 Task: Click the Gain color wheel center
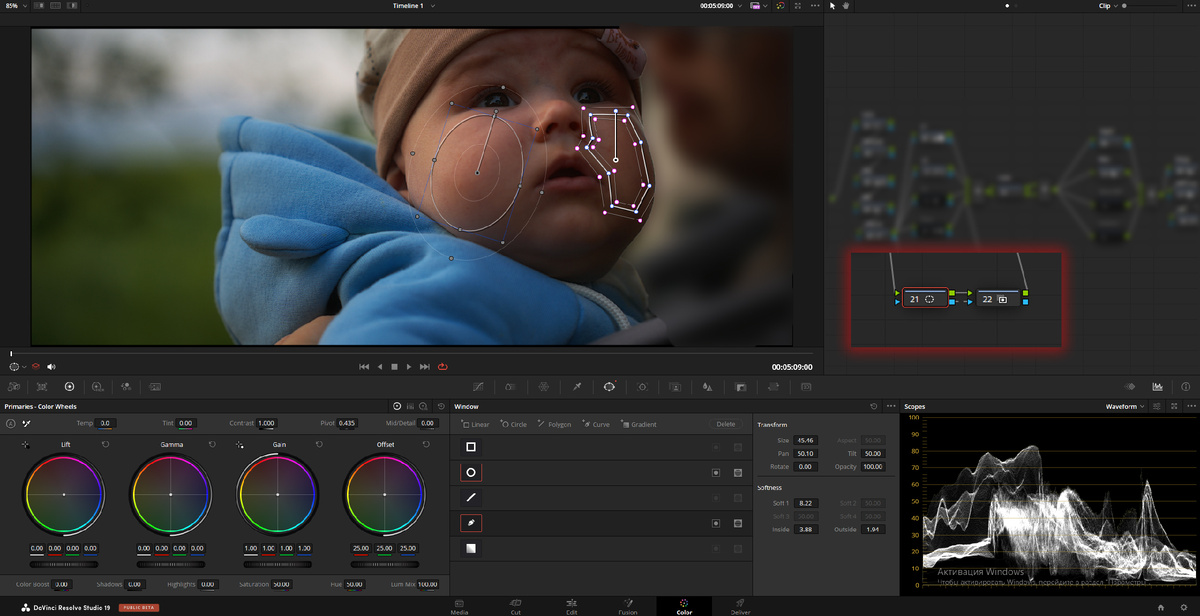click(x=277, y=494)
